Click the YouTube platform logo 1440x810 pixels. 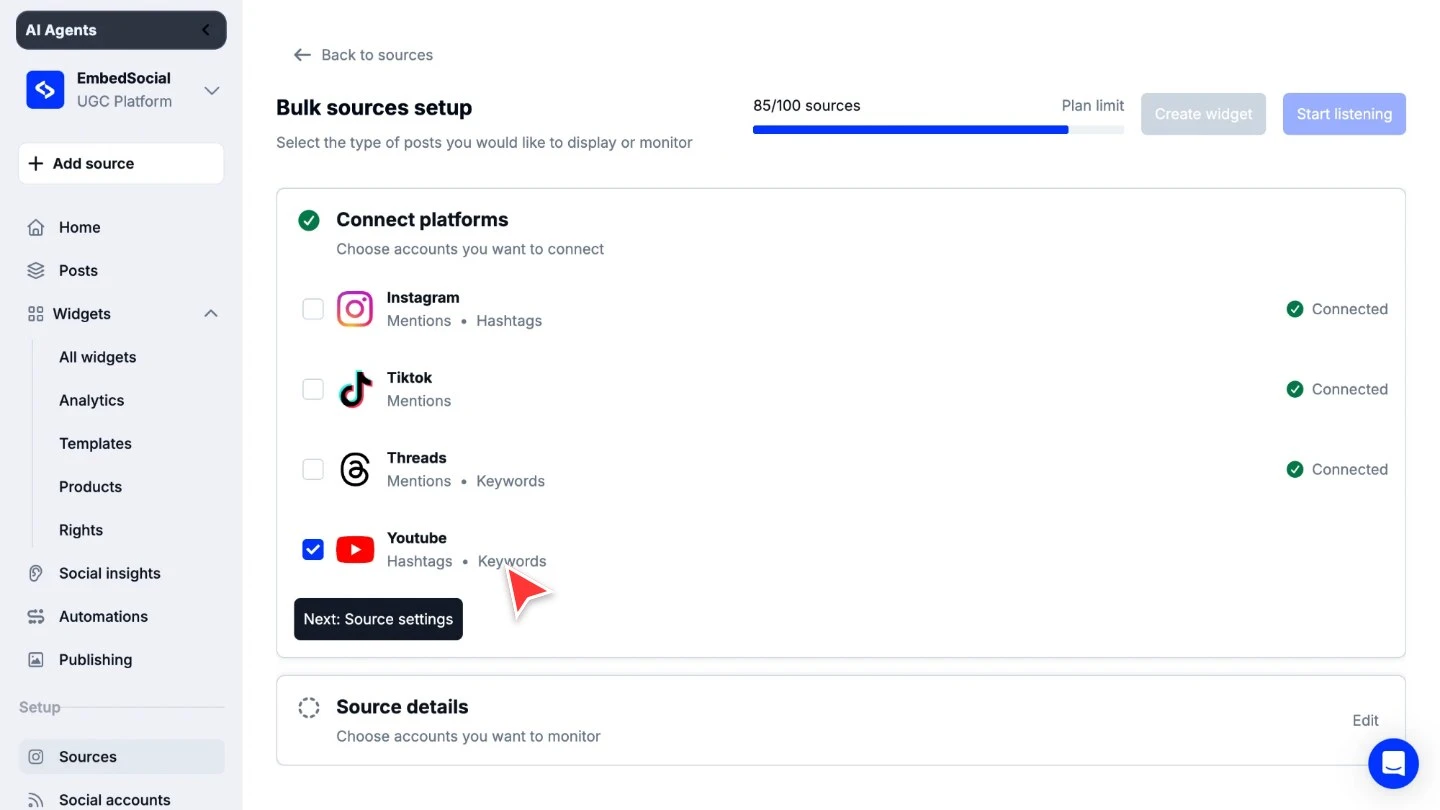[x=355, y=549]
